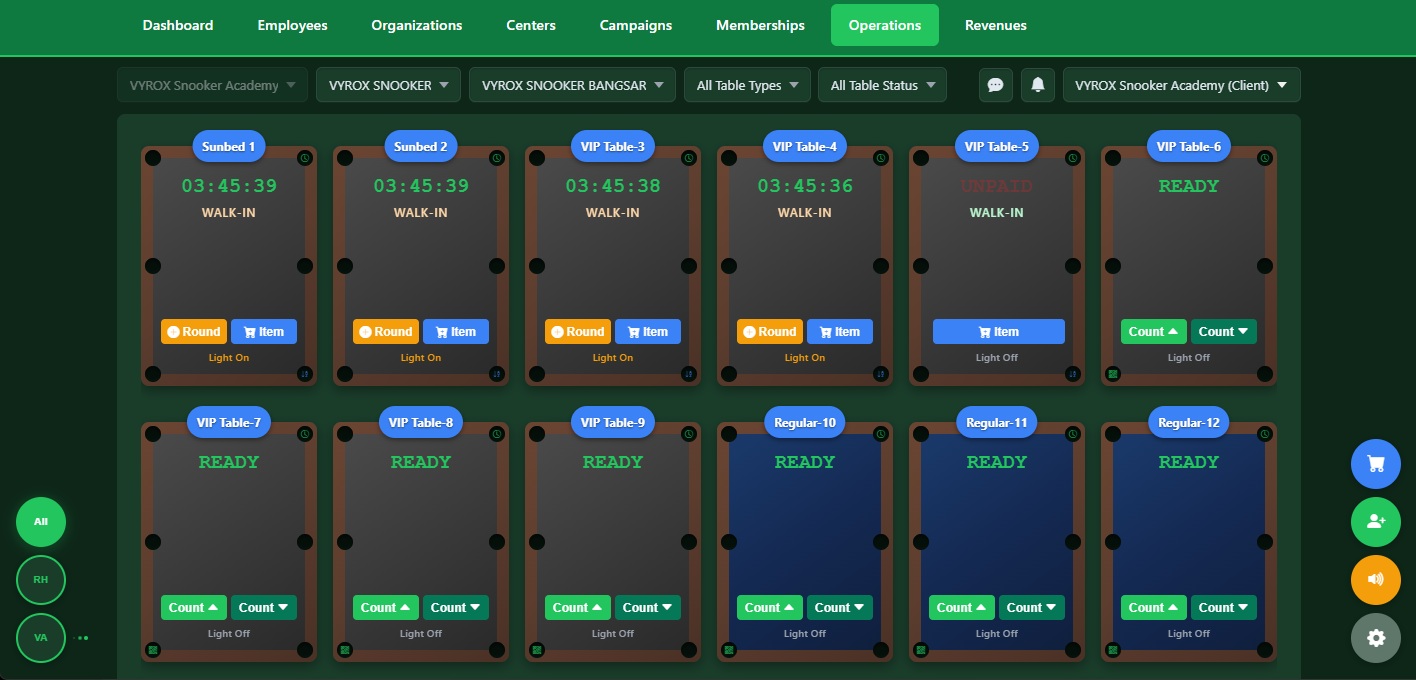This screenshot has width=1416, height=680.
Task: Open the chat messages icon
Action: click(995, 85)
